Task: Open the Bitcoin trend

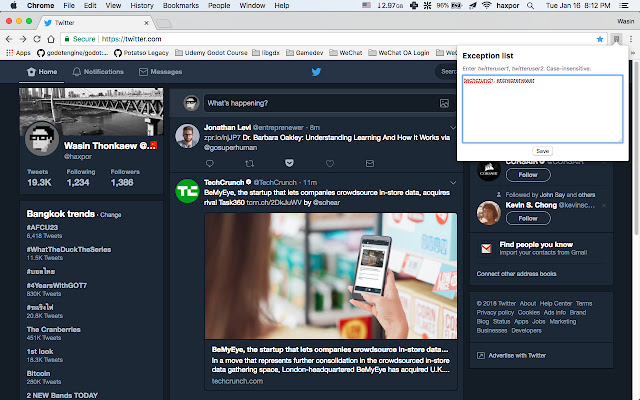Action: click(x=38, y=373)
